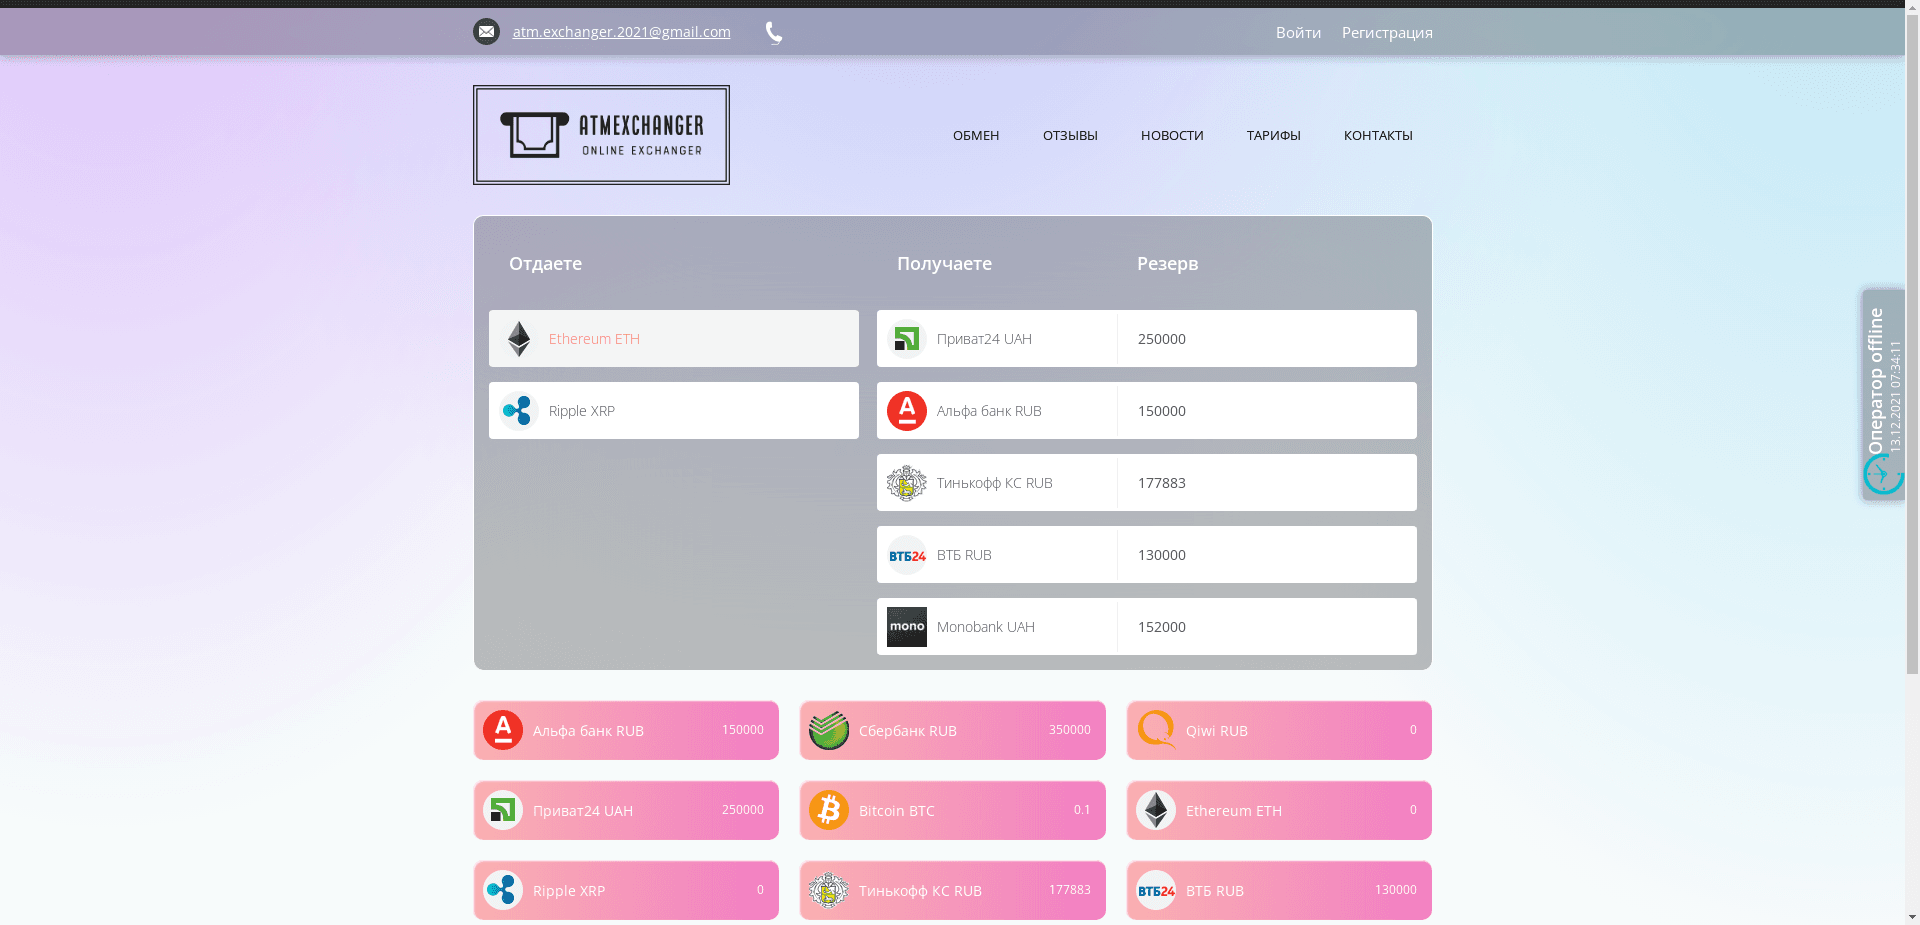The height and width of the screenshot is (925, 1920).
Task: Click the Bitcoin BTC reserve card
Action: [952, 810]
